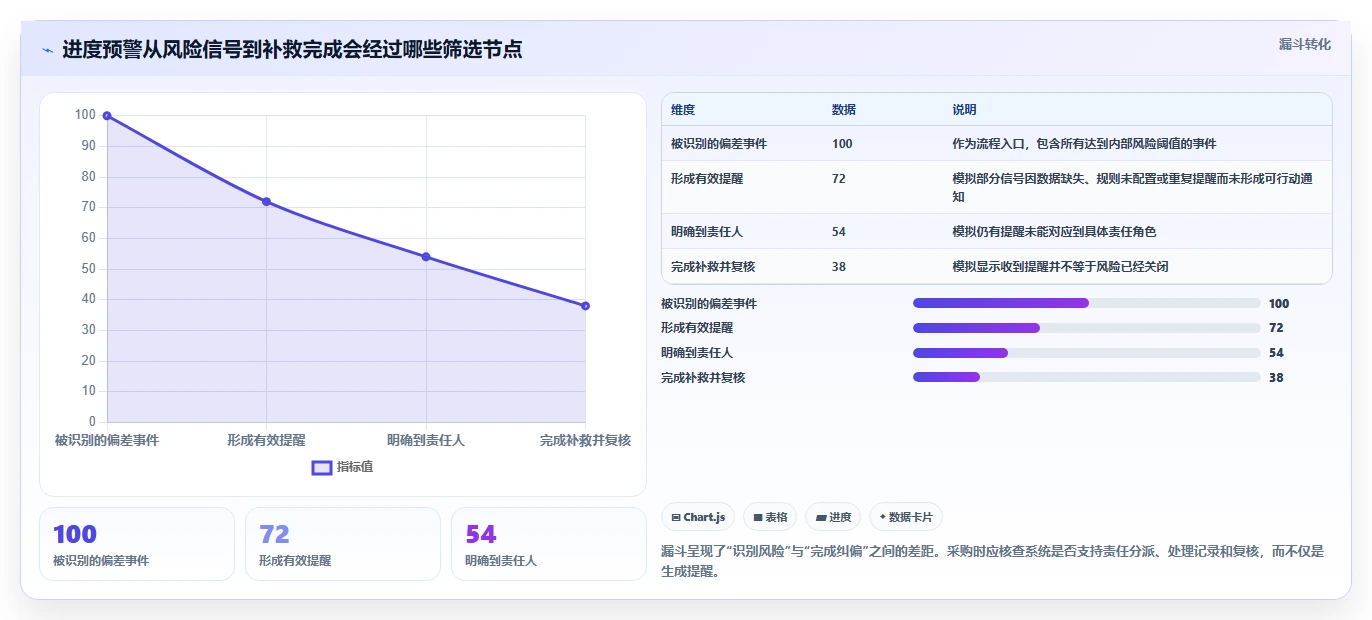The width and height of the screenshot is (1372, 620).
Task: Click the chart data point at value 54
Action: pos(426,257)
